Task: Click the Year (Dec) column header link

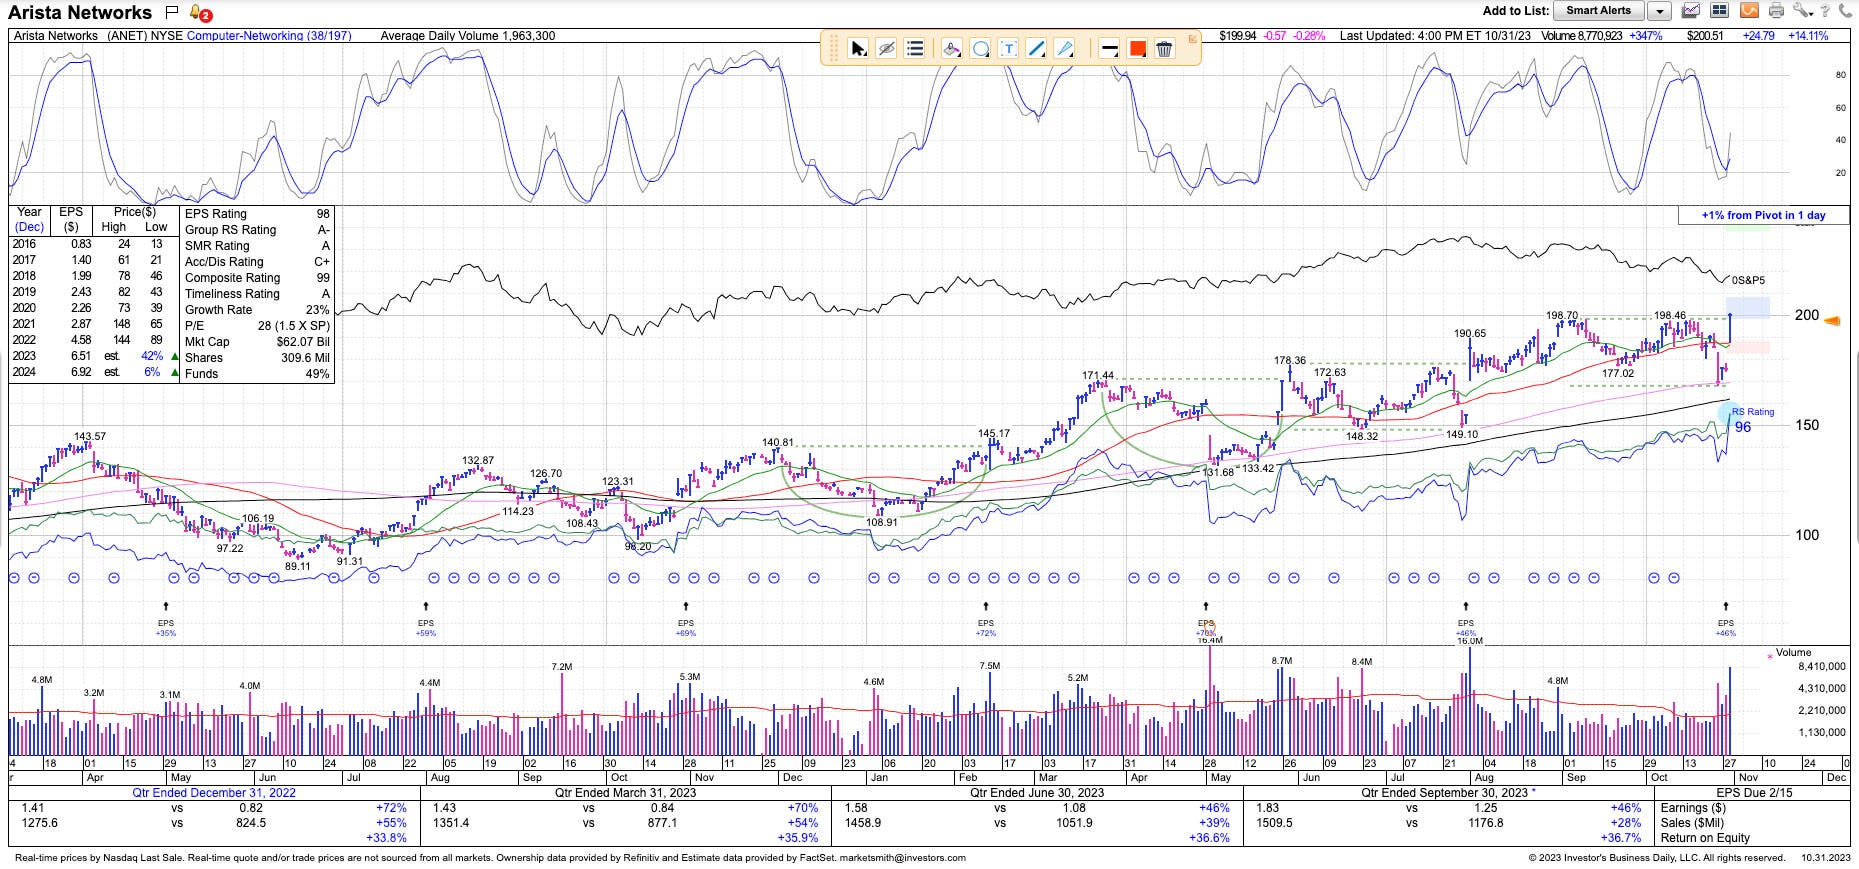Action: click(29, 219)
